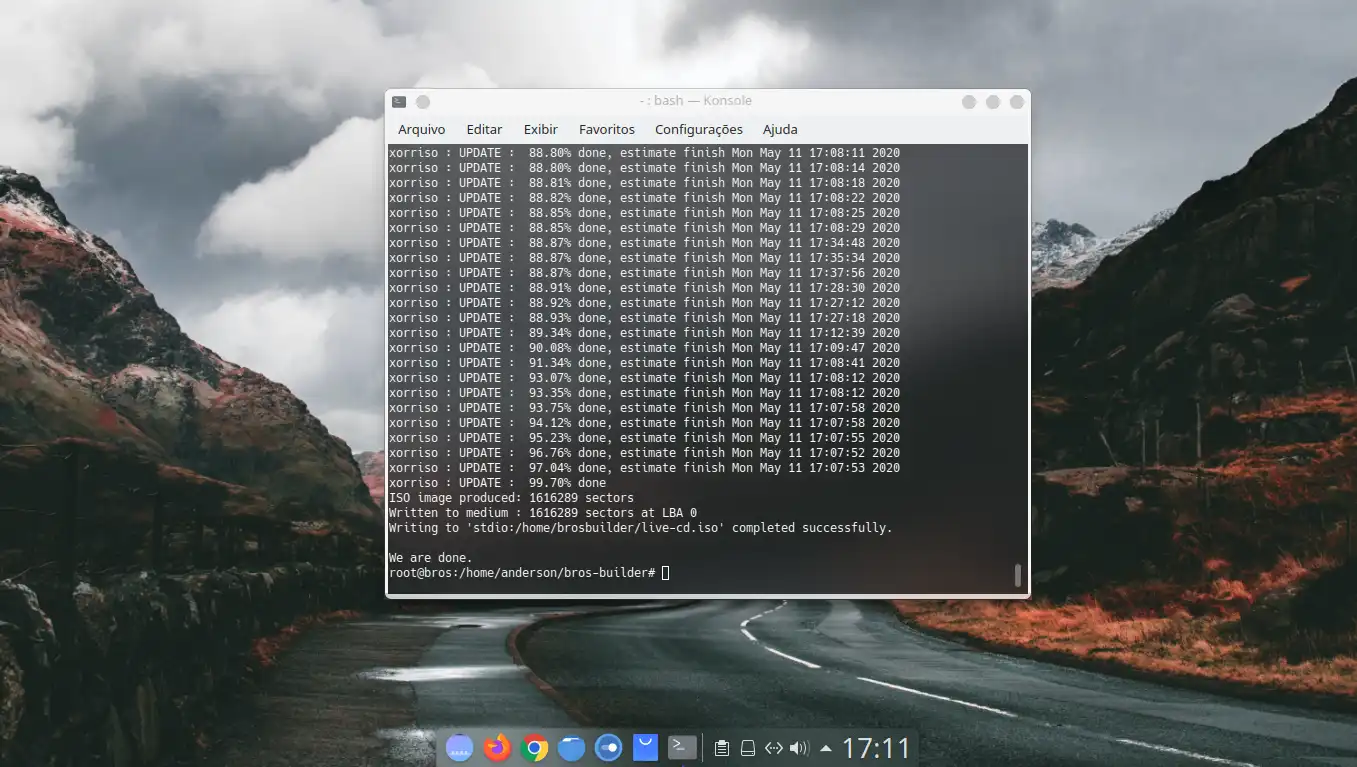Screen dimensions: 1357x767
Task: Click the line with estimate 17:37:56
Action: 644,273
